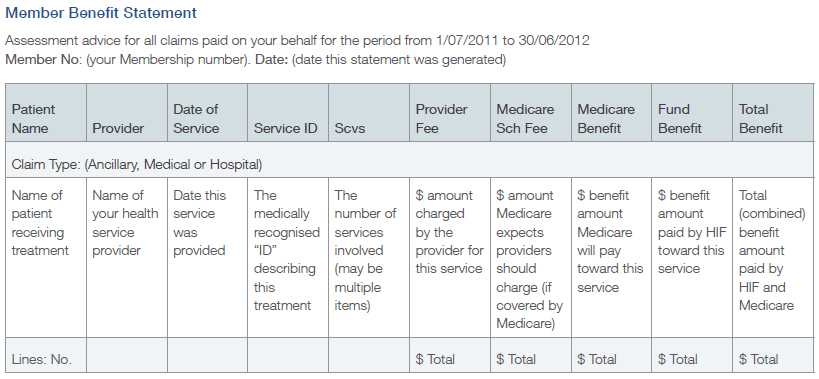Click the Date of Service header
Screen dimensions: 819x379
[207, 113]
